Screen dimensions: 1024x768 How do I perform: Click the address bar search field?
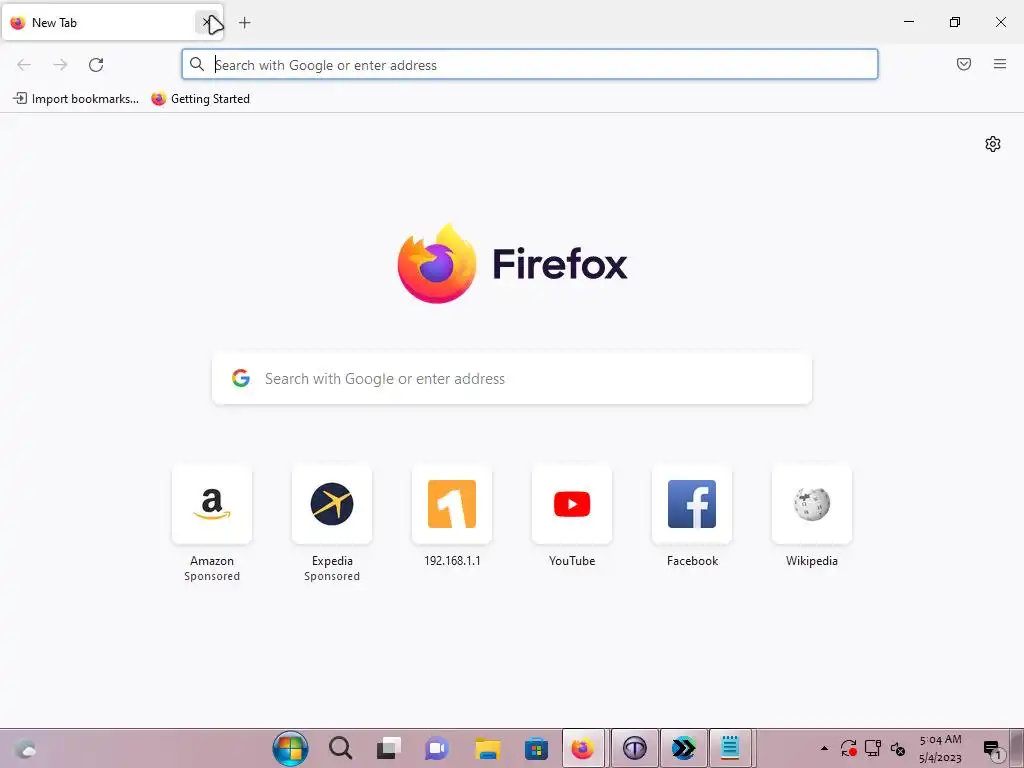530,65
